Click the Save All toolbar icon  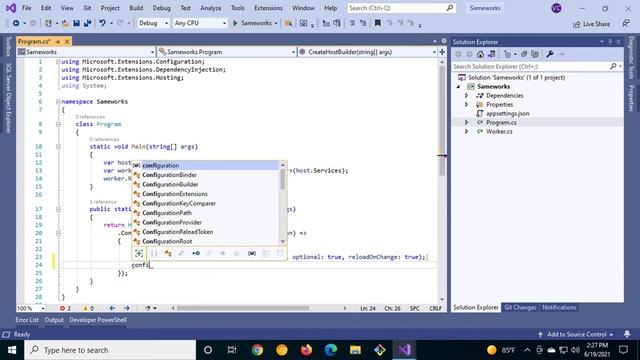pos(87,23)
